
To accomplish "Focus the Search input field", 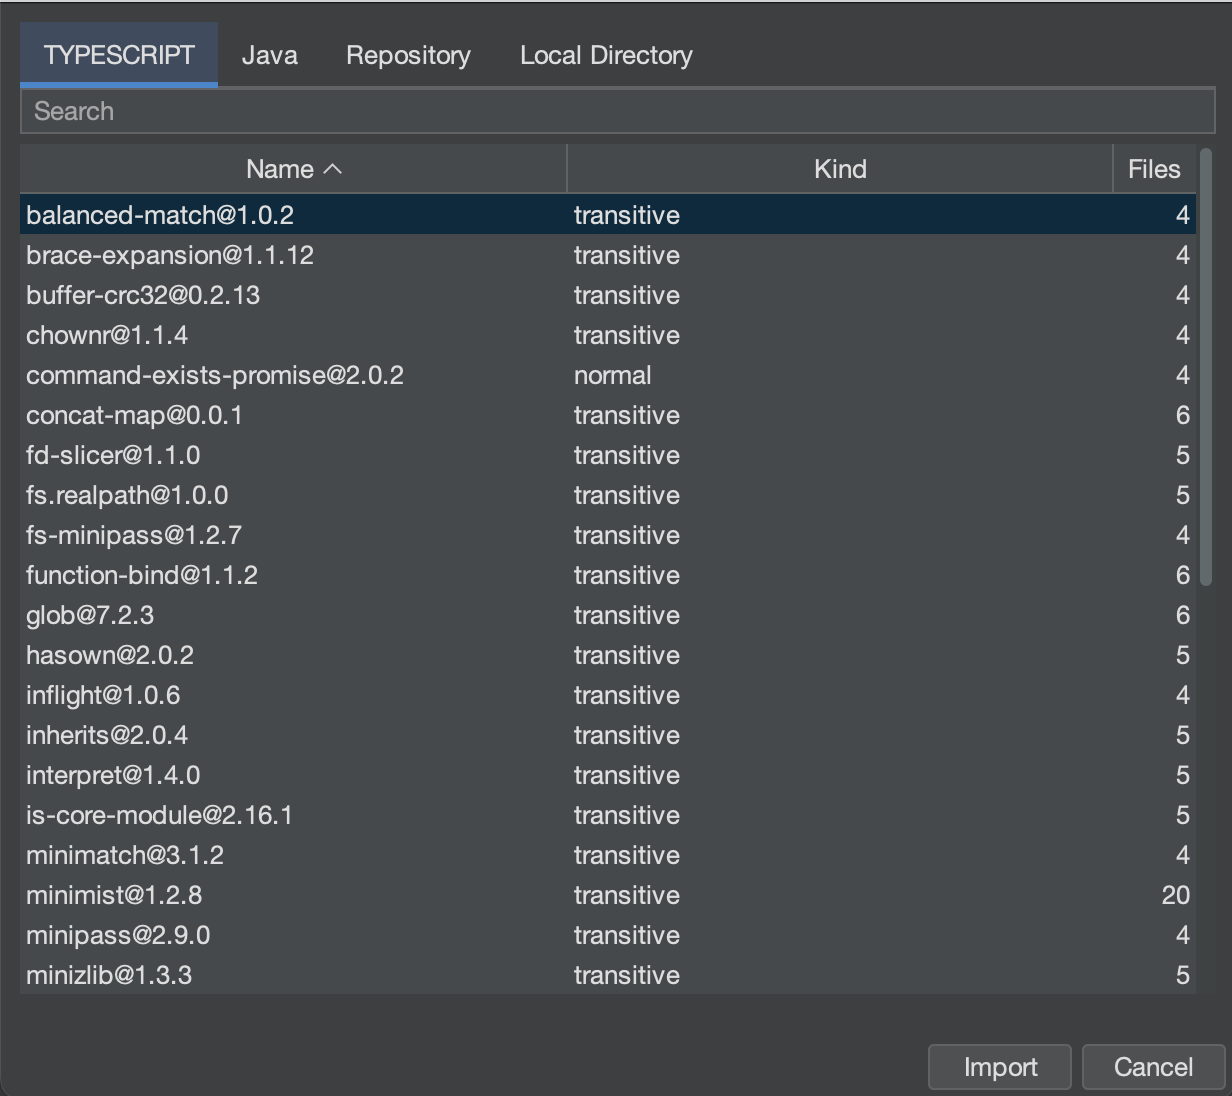I will 616,111.
